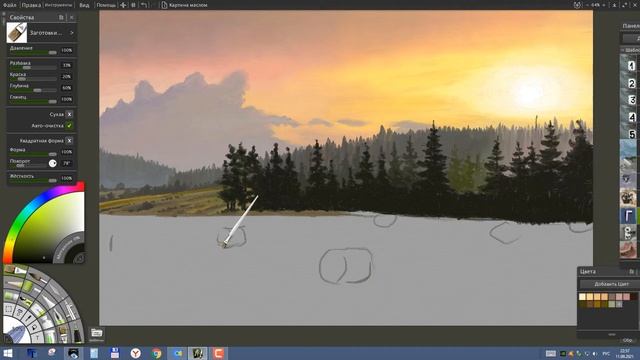Click the ArtRage taskbar icon
The height and width of the screenshot is (360, 640).
tap(198, 353)
